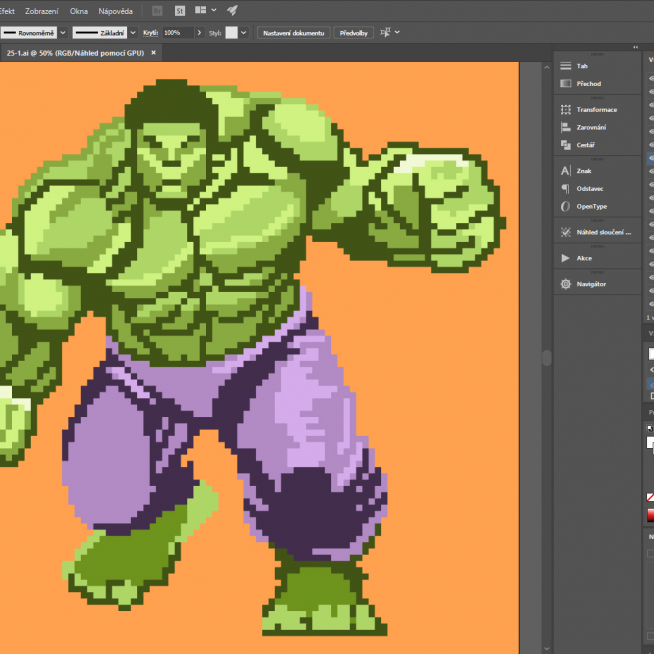The height and width of the screenshot is (654, 654).
Task: Open the OpenType panel
Action: tap(566, 207)
